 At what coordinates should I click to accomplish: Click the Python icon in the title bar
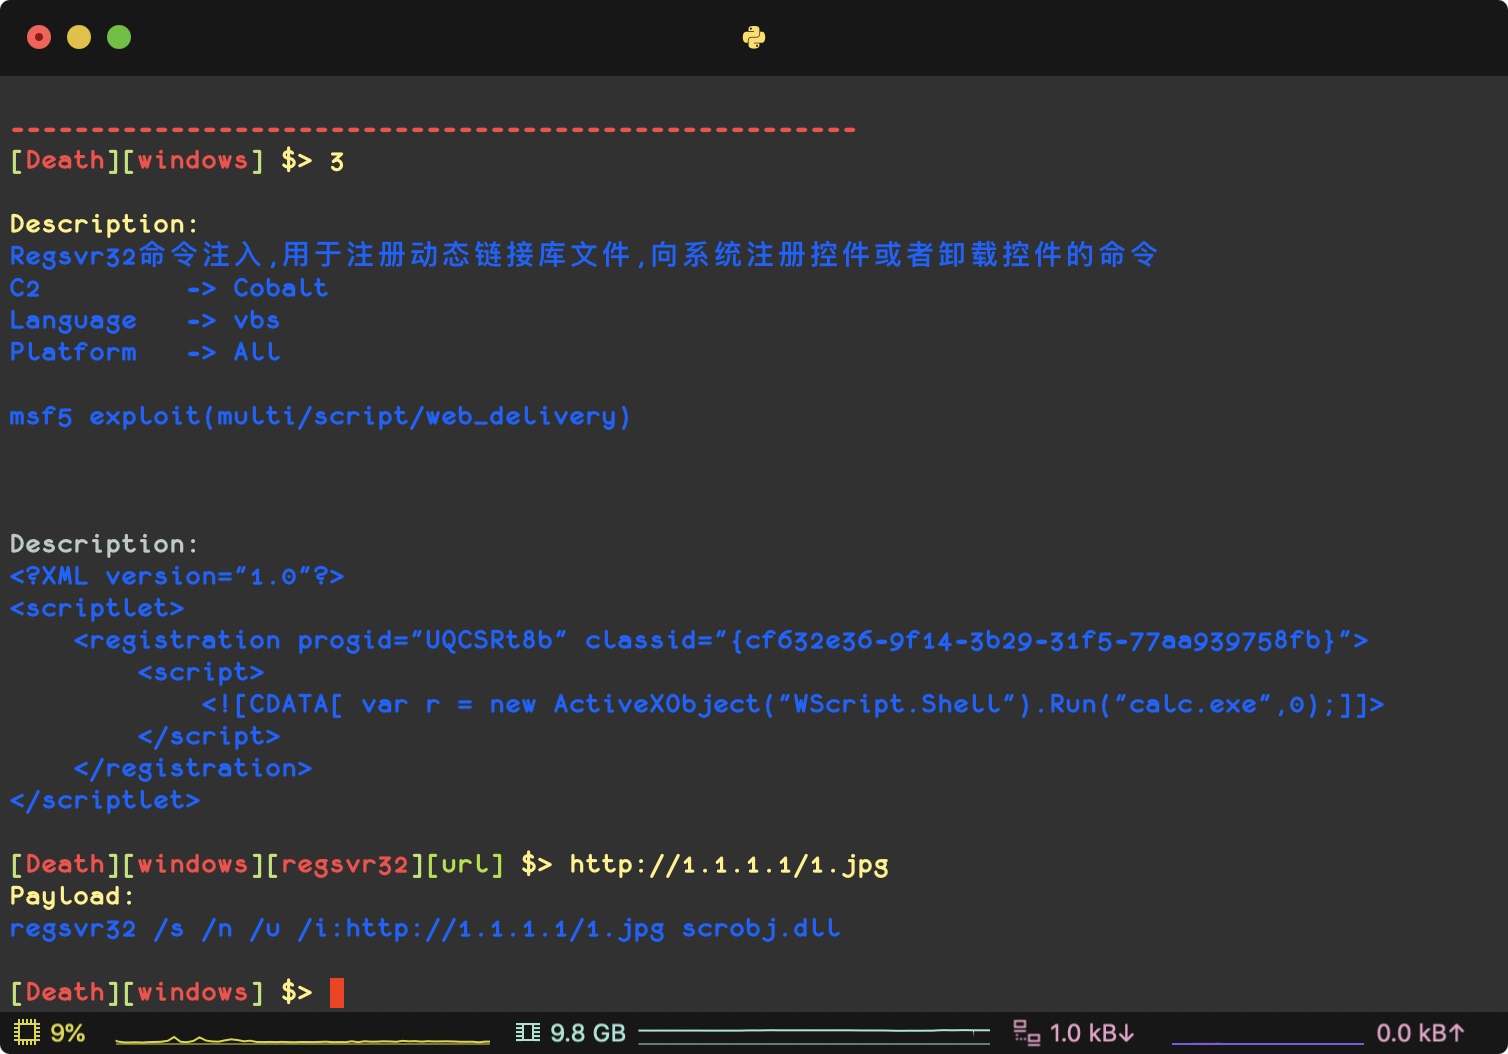754,38
